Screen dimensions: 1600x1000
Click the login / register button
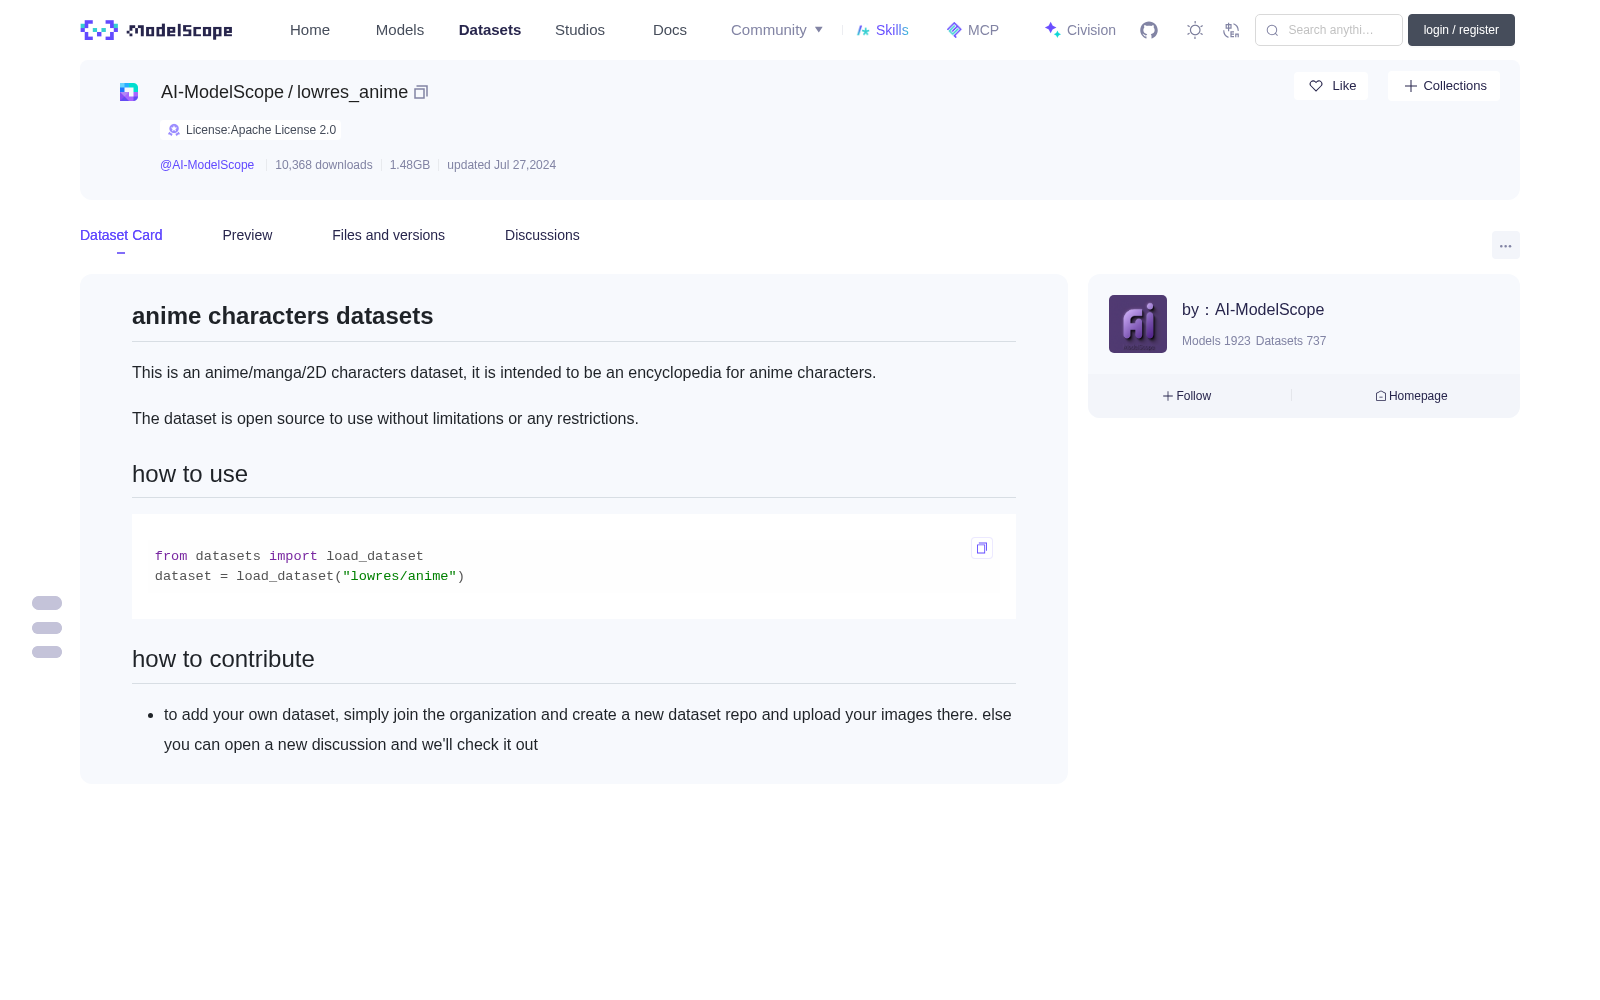[x=1461, y=30]
